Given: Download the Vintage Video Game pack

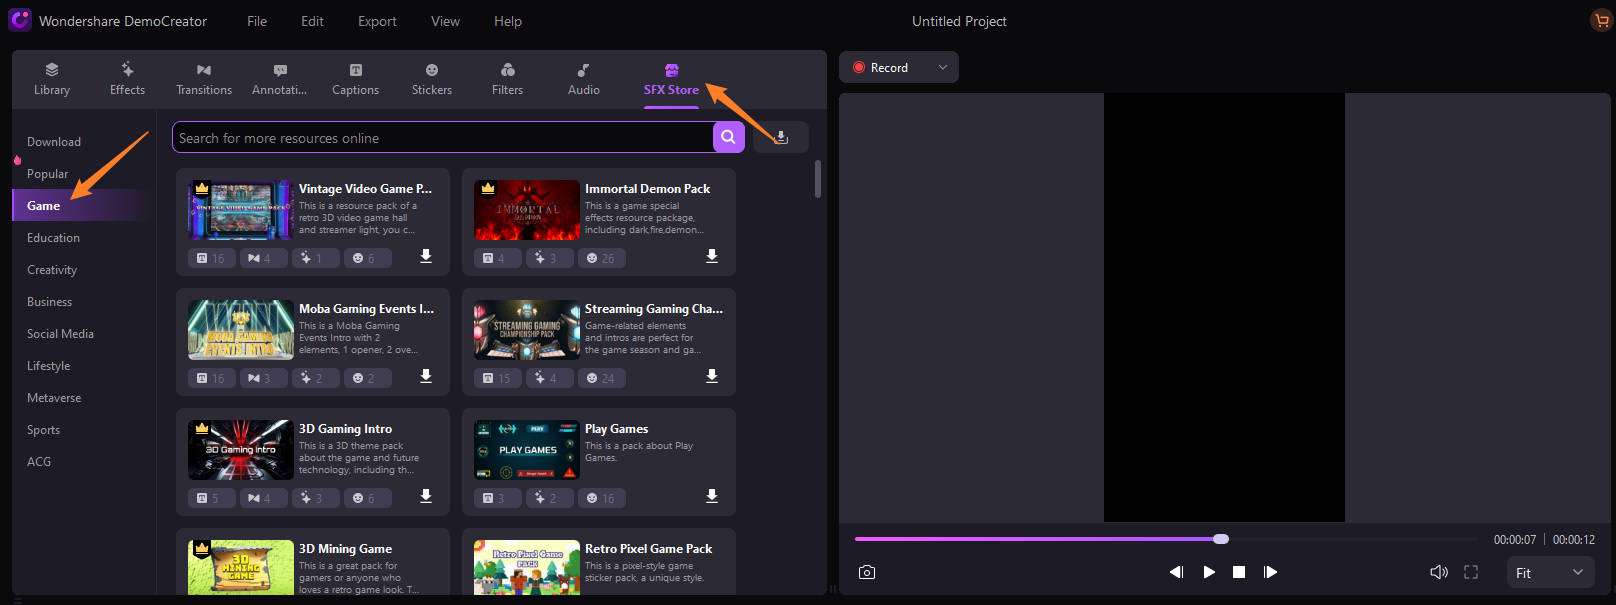Looking at the screenshot, I should click(x=426, y=257).
